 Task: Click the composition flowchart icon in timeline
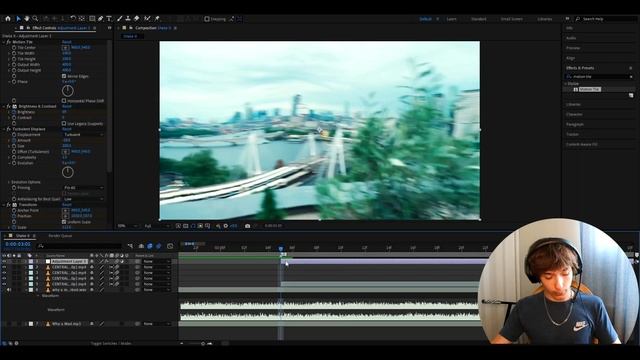130,246
